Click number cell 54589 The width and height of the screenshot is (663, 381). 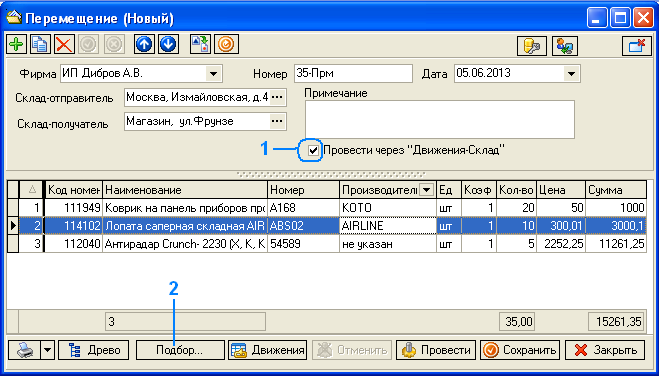tap(304, 244)
